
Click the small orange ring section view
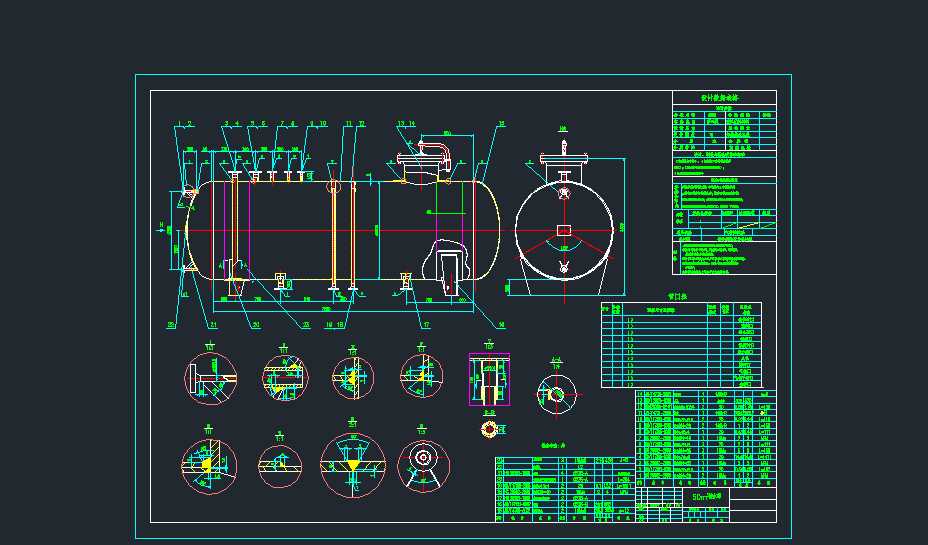click(x=489, y=429)
